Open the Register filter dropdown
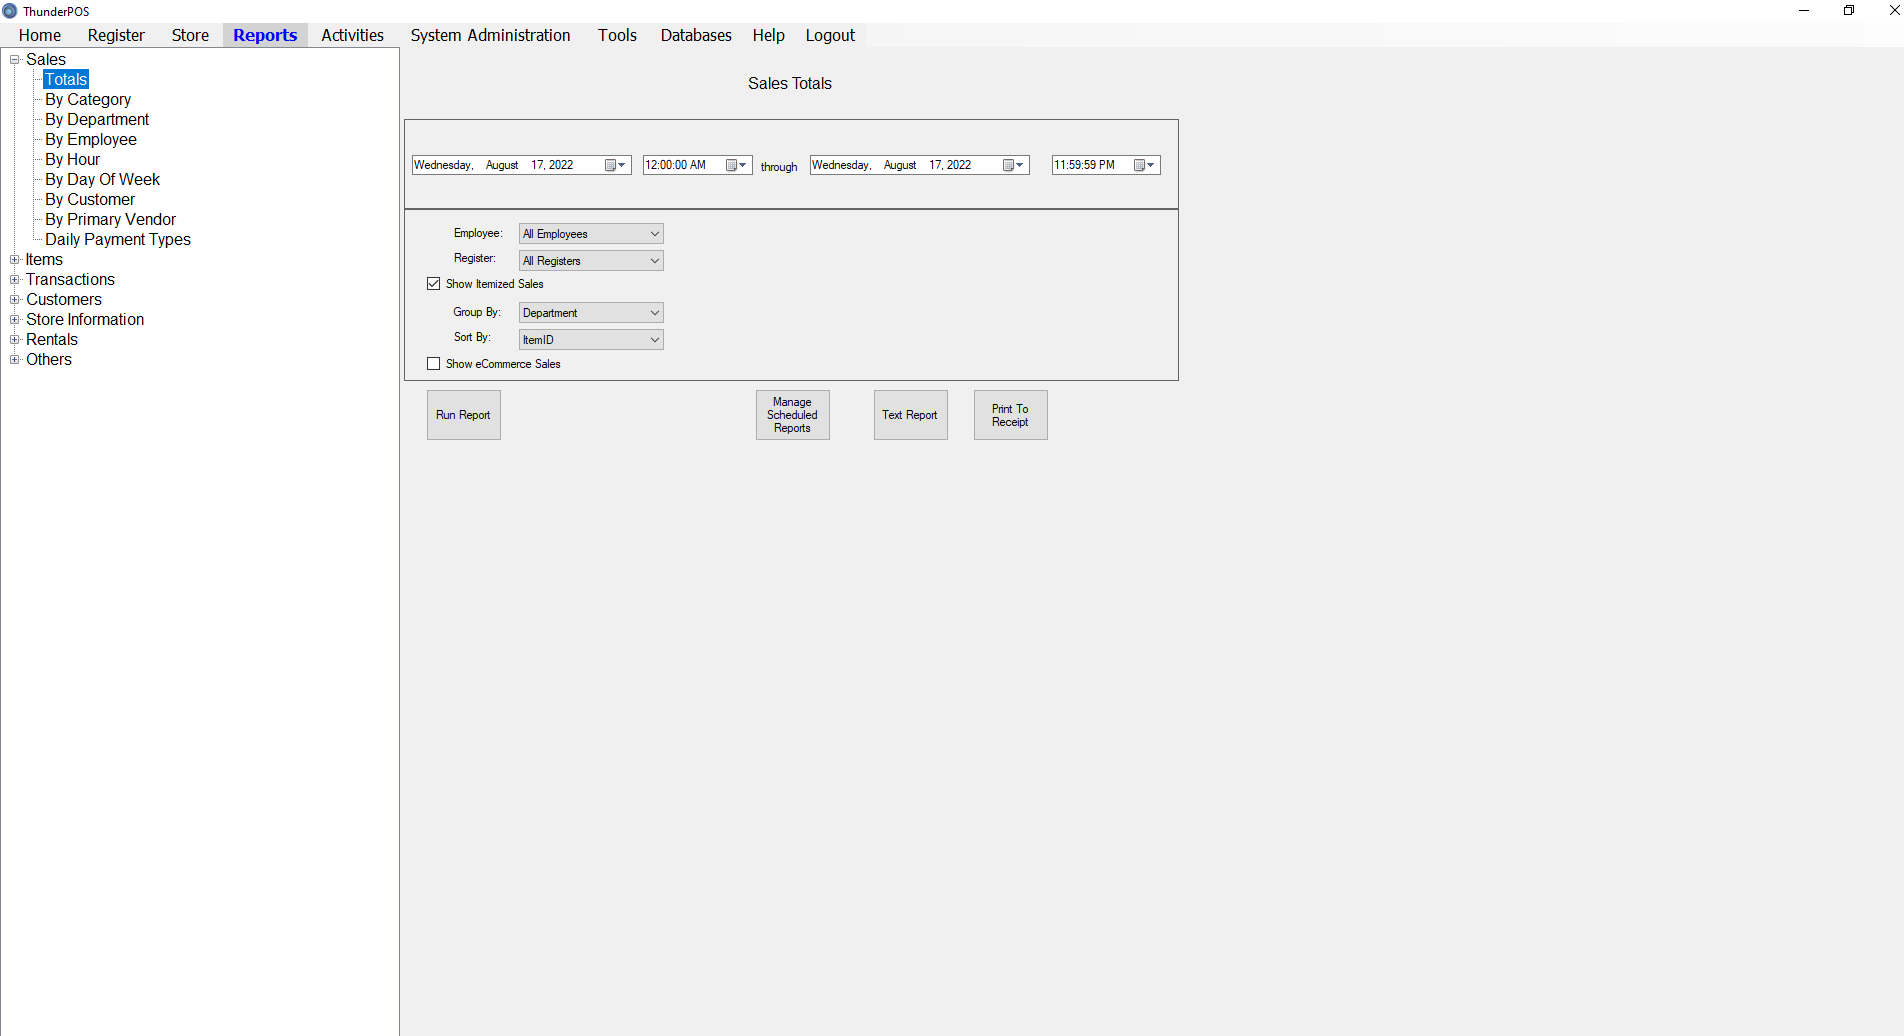1904x1036 pixels. (x=591, y=261)
